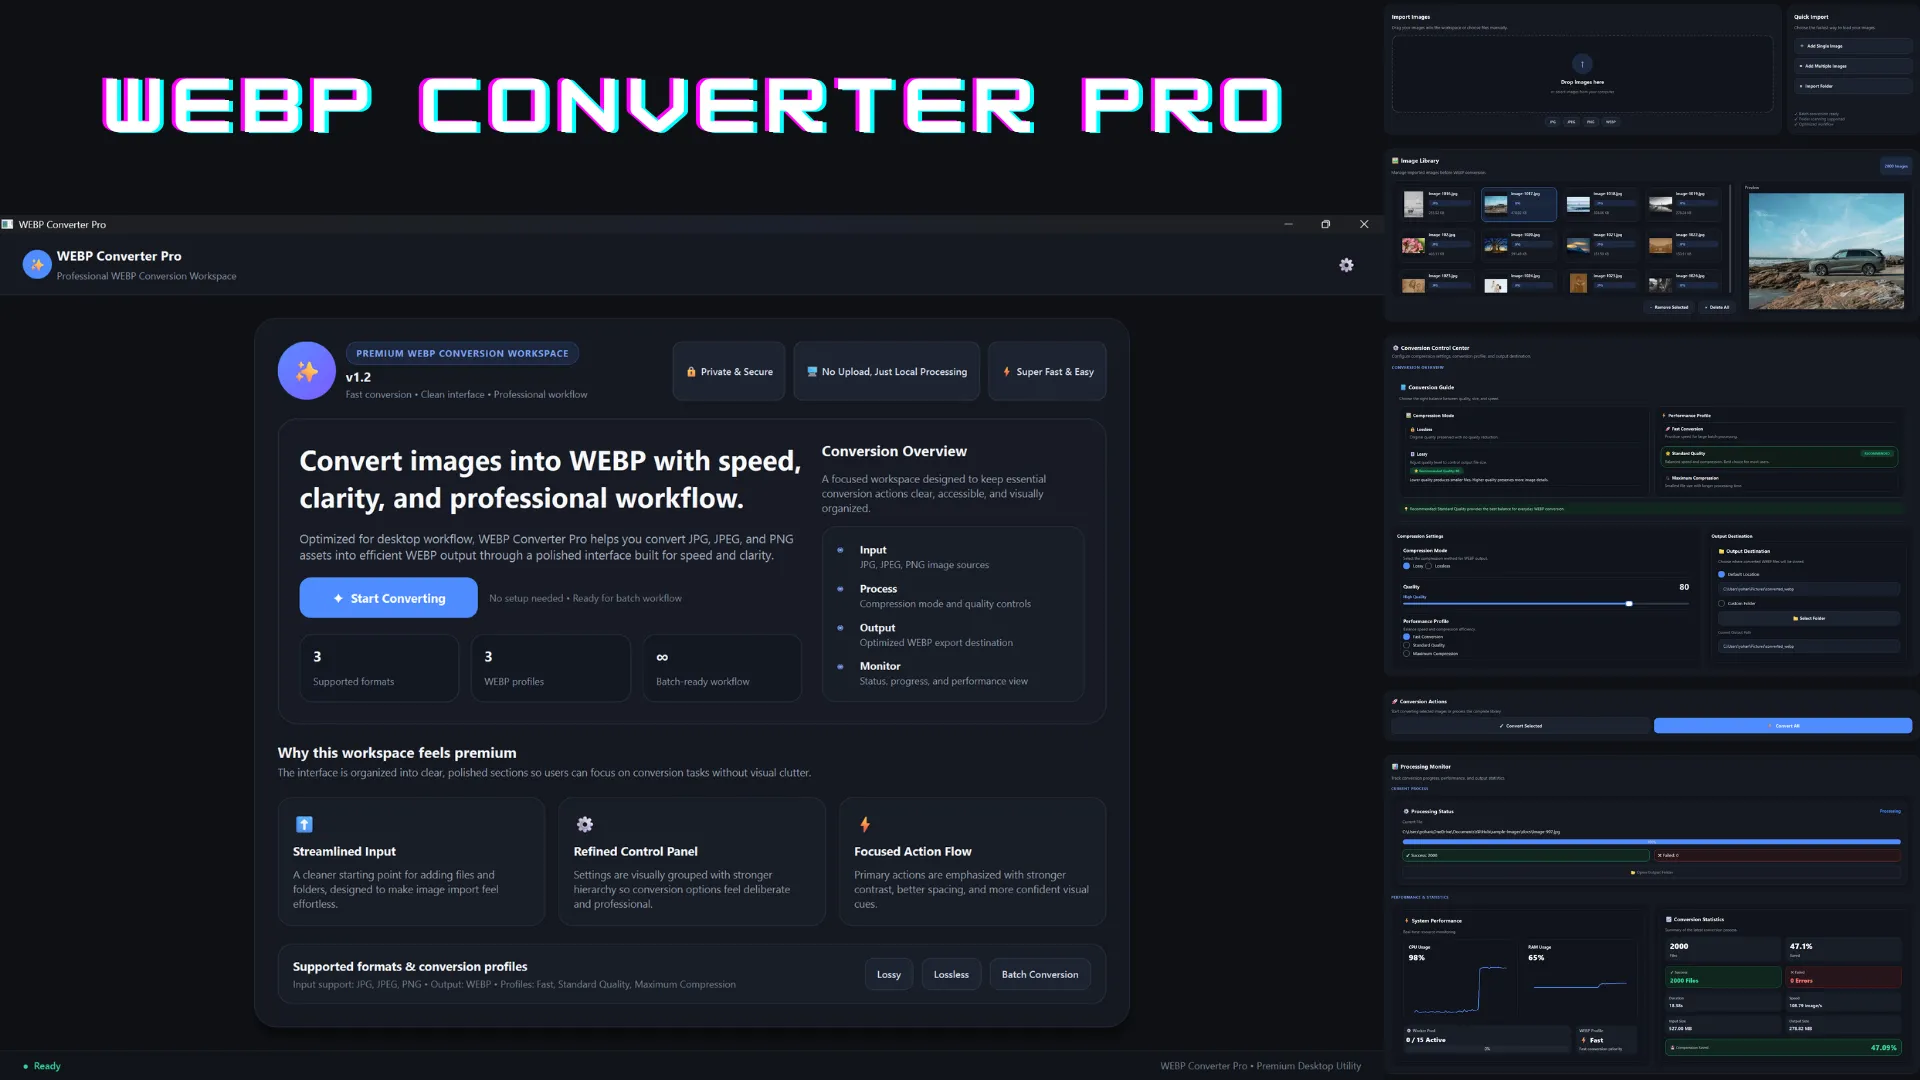Click the gear icon of Refined Control Panel card
1920x1080 pixels.
click(x=585, y=824)
